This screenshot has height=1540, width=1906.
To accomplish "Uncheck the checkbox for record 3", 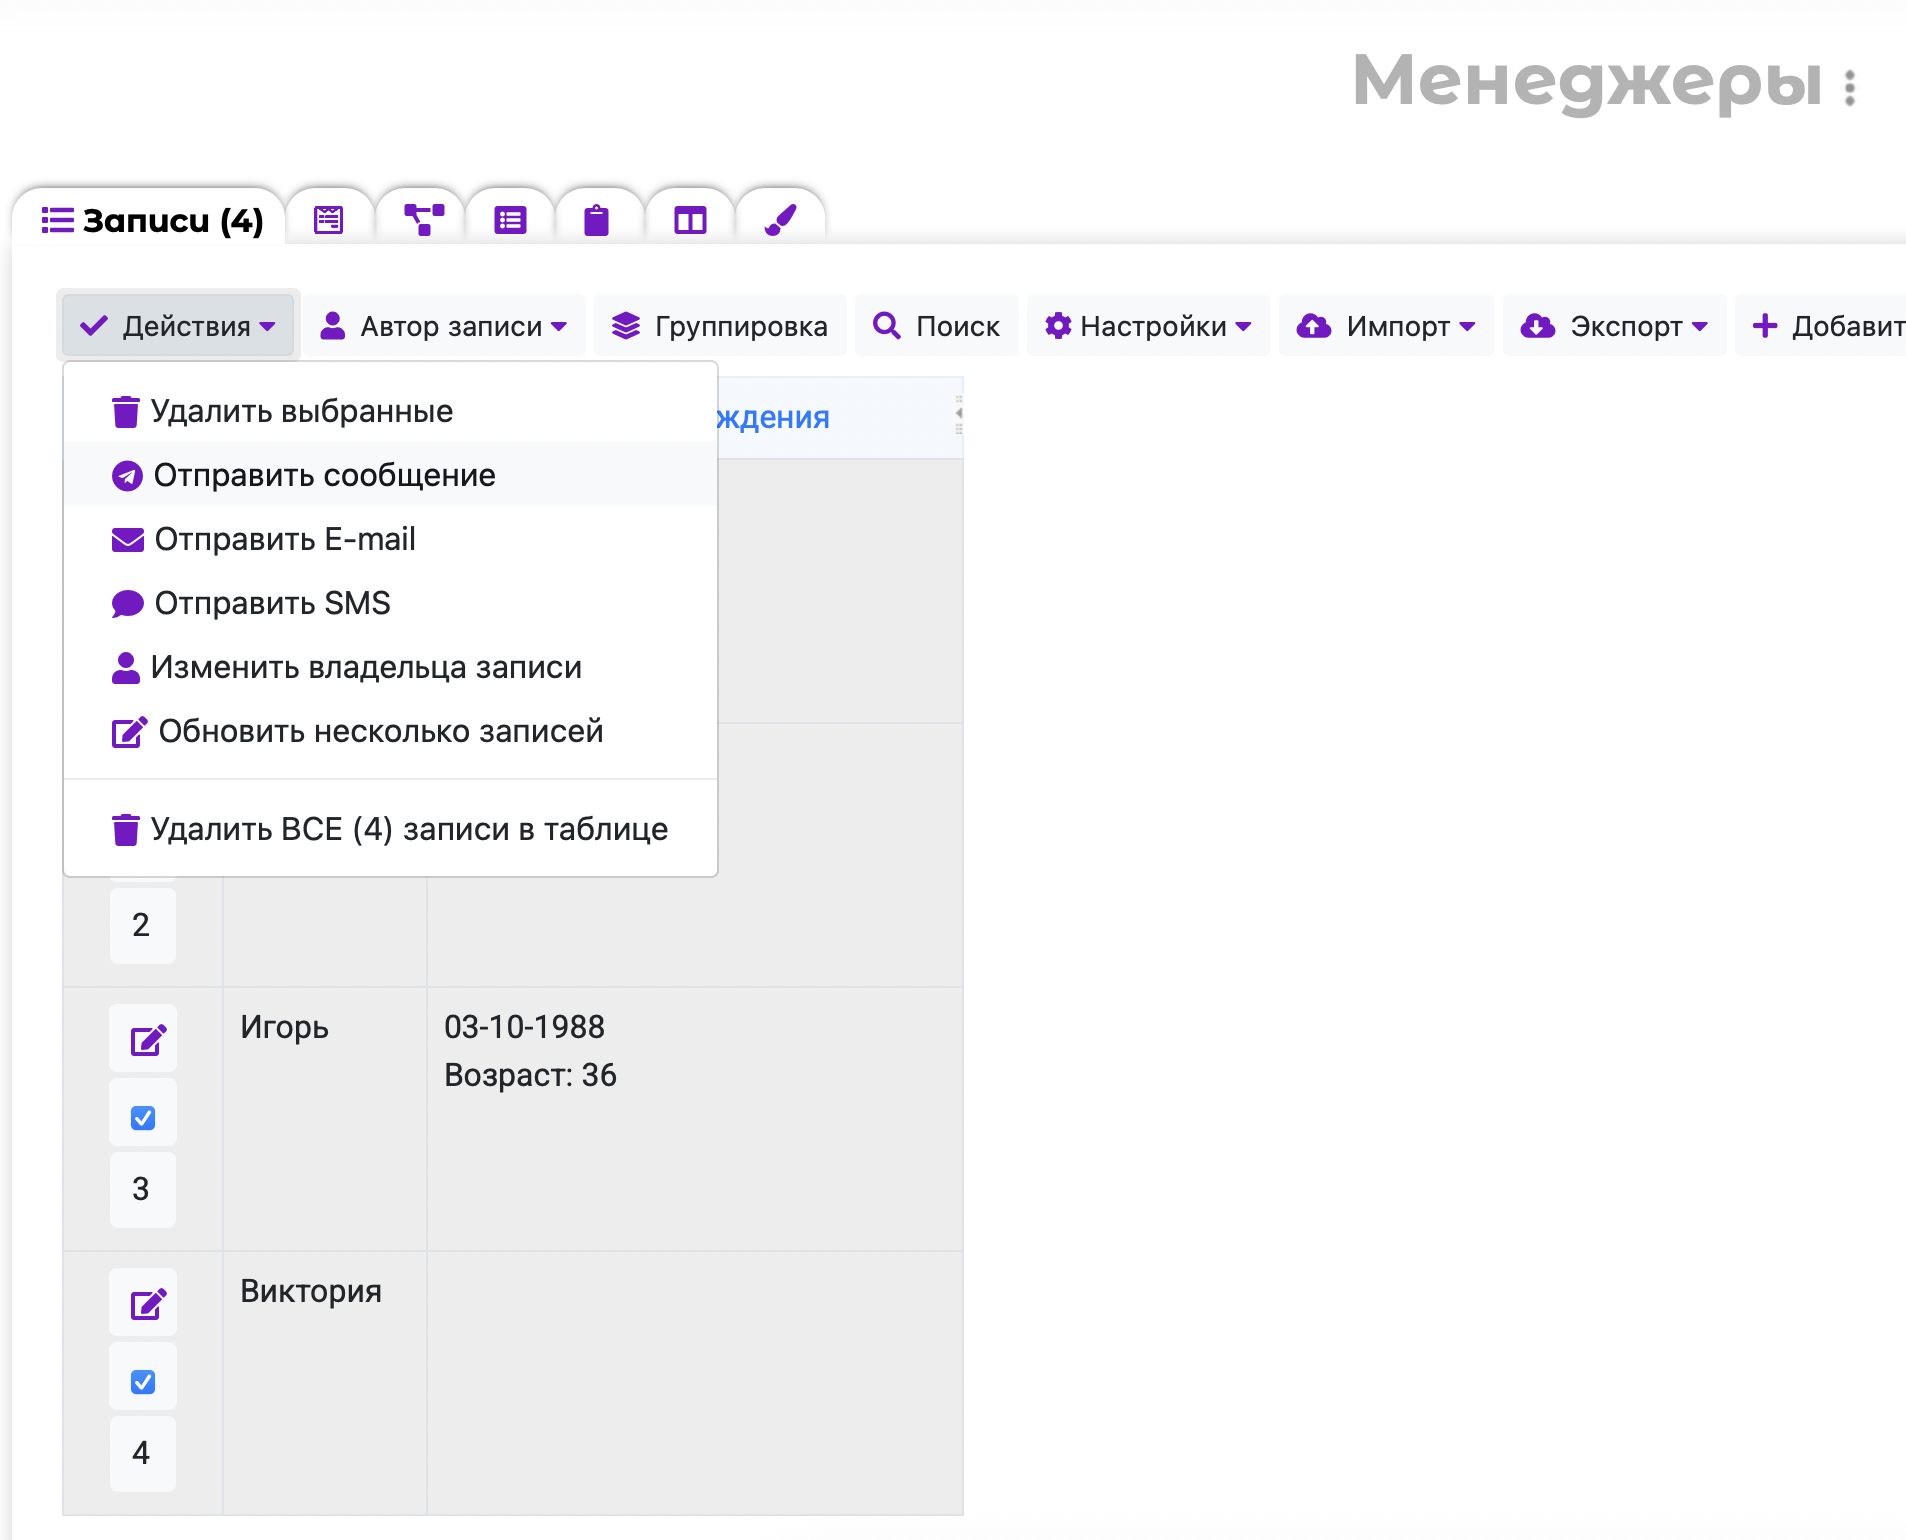I will (x=143, y=1117).
